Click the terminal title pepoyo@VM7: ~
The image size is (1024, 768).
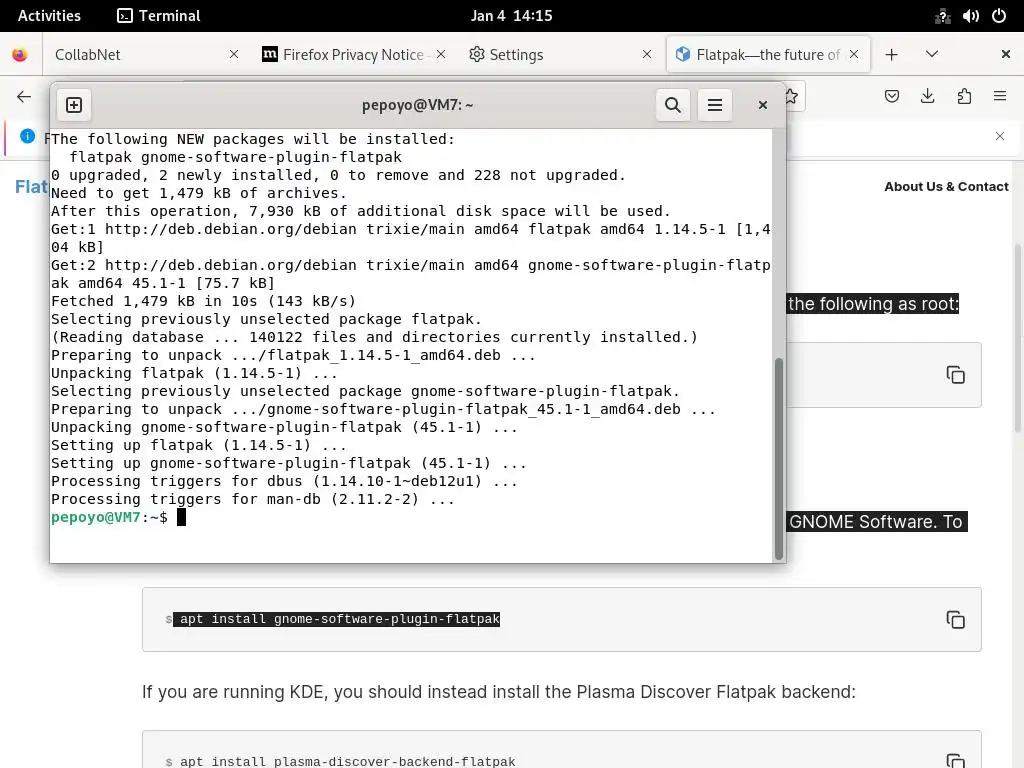coord(417,105)
